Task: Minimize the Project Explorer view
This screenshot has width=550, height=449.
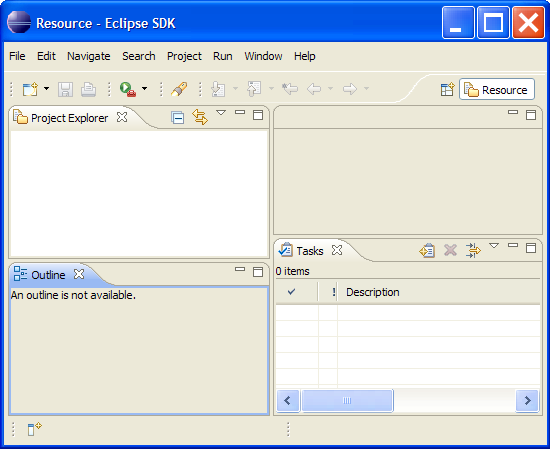Action: [x=240, y=112]
